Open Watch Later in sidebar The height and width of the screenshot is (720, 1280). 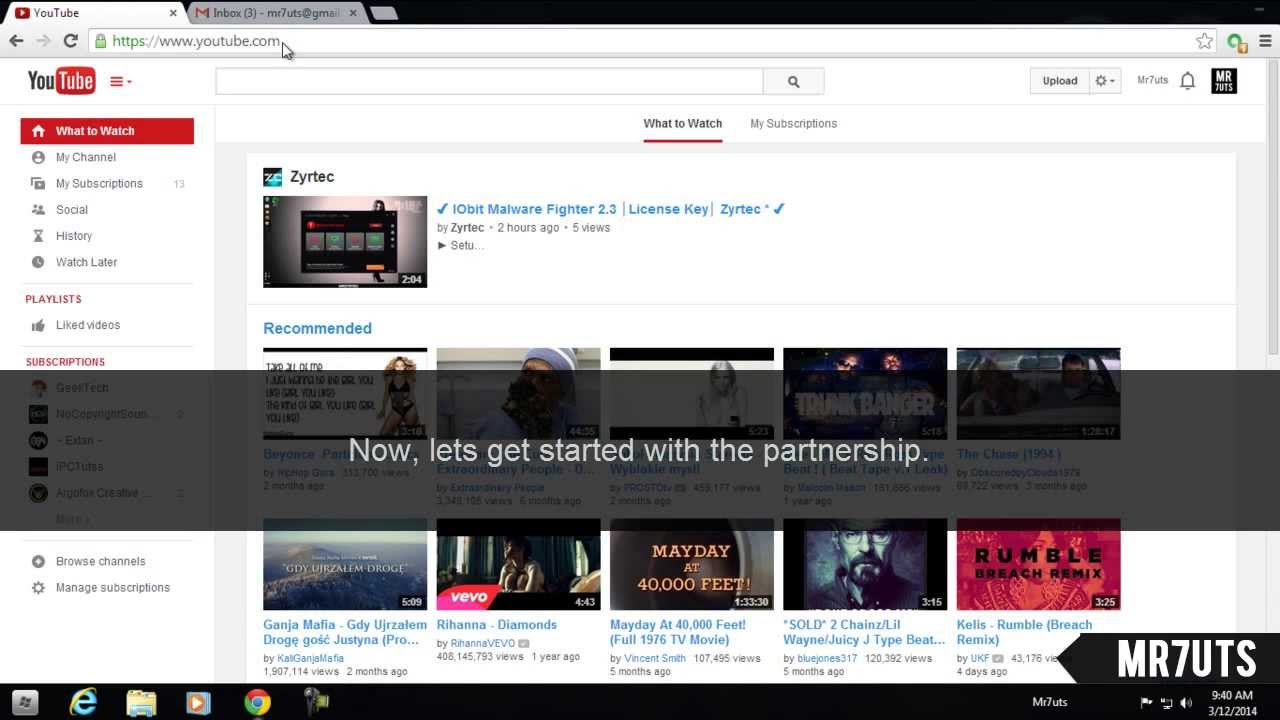86,262
